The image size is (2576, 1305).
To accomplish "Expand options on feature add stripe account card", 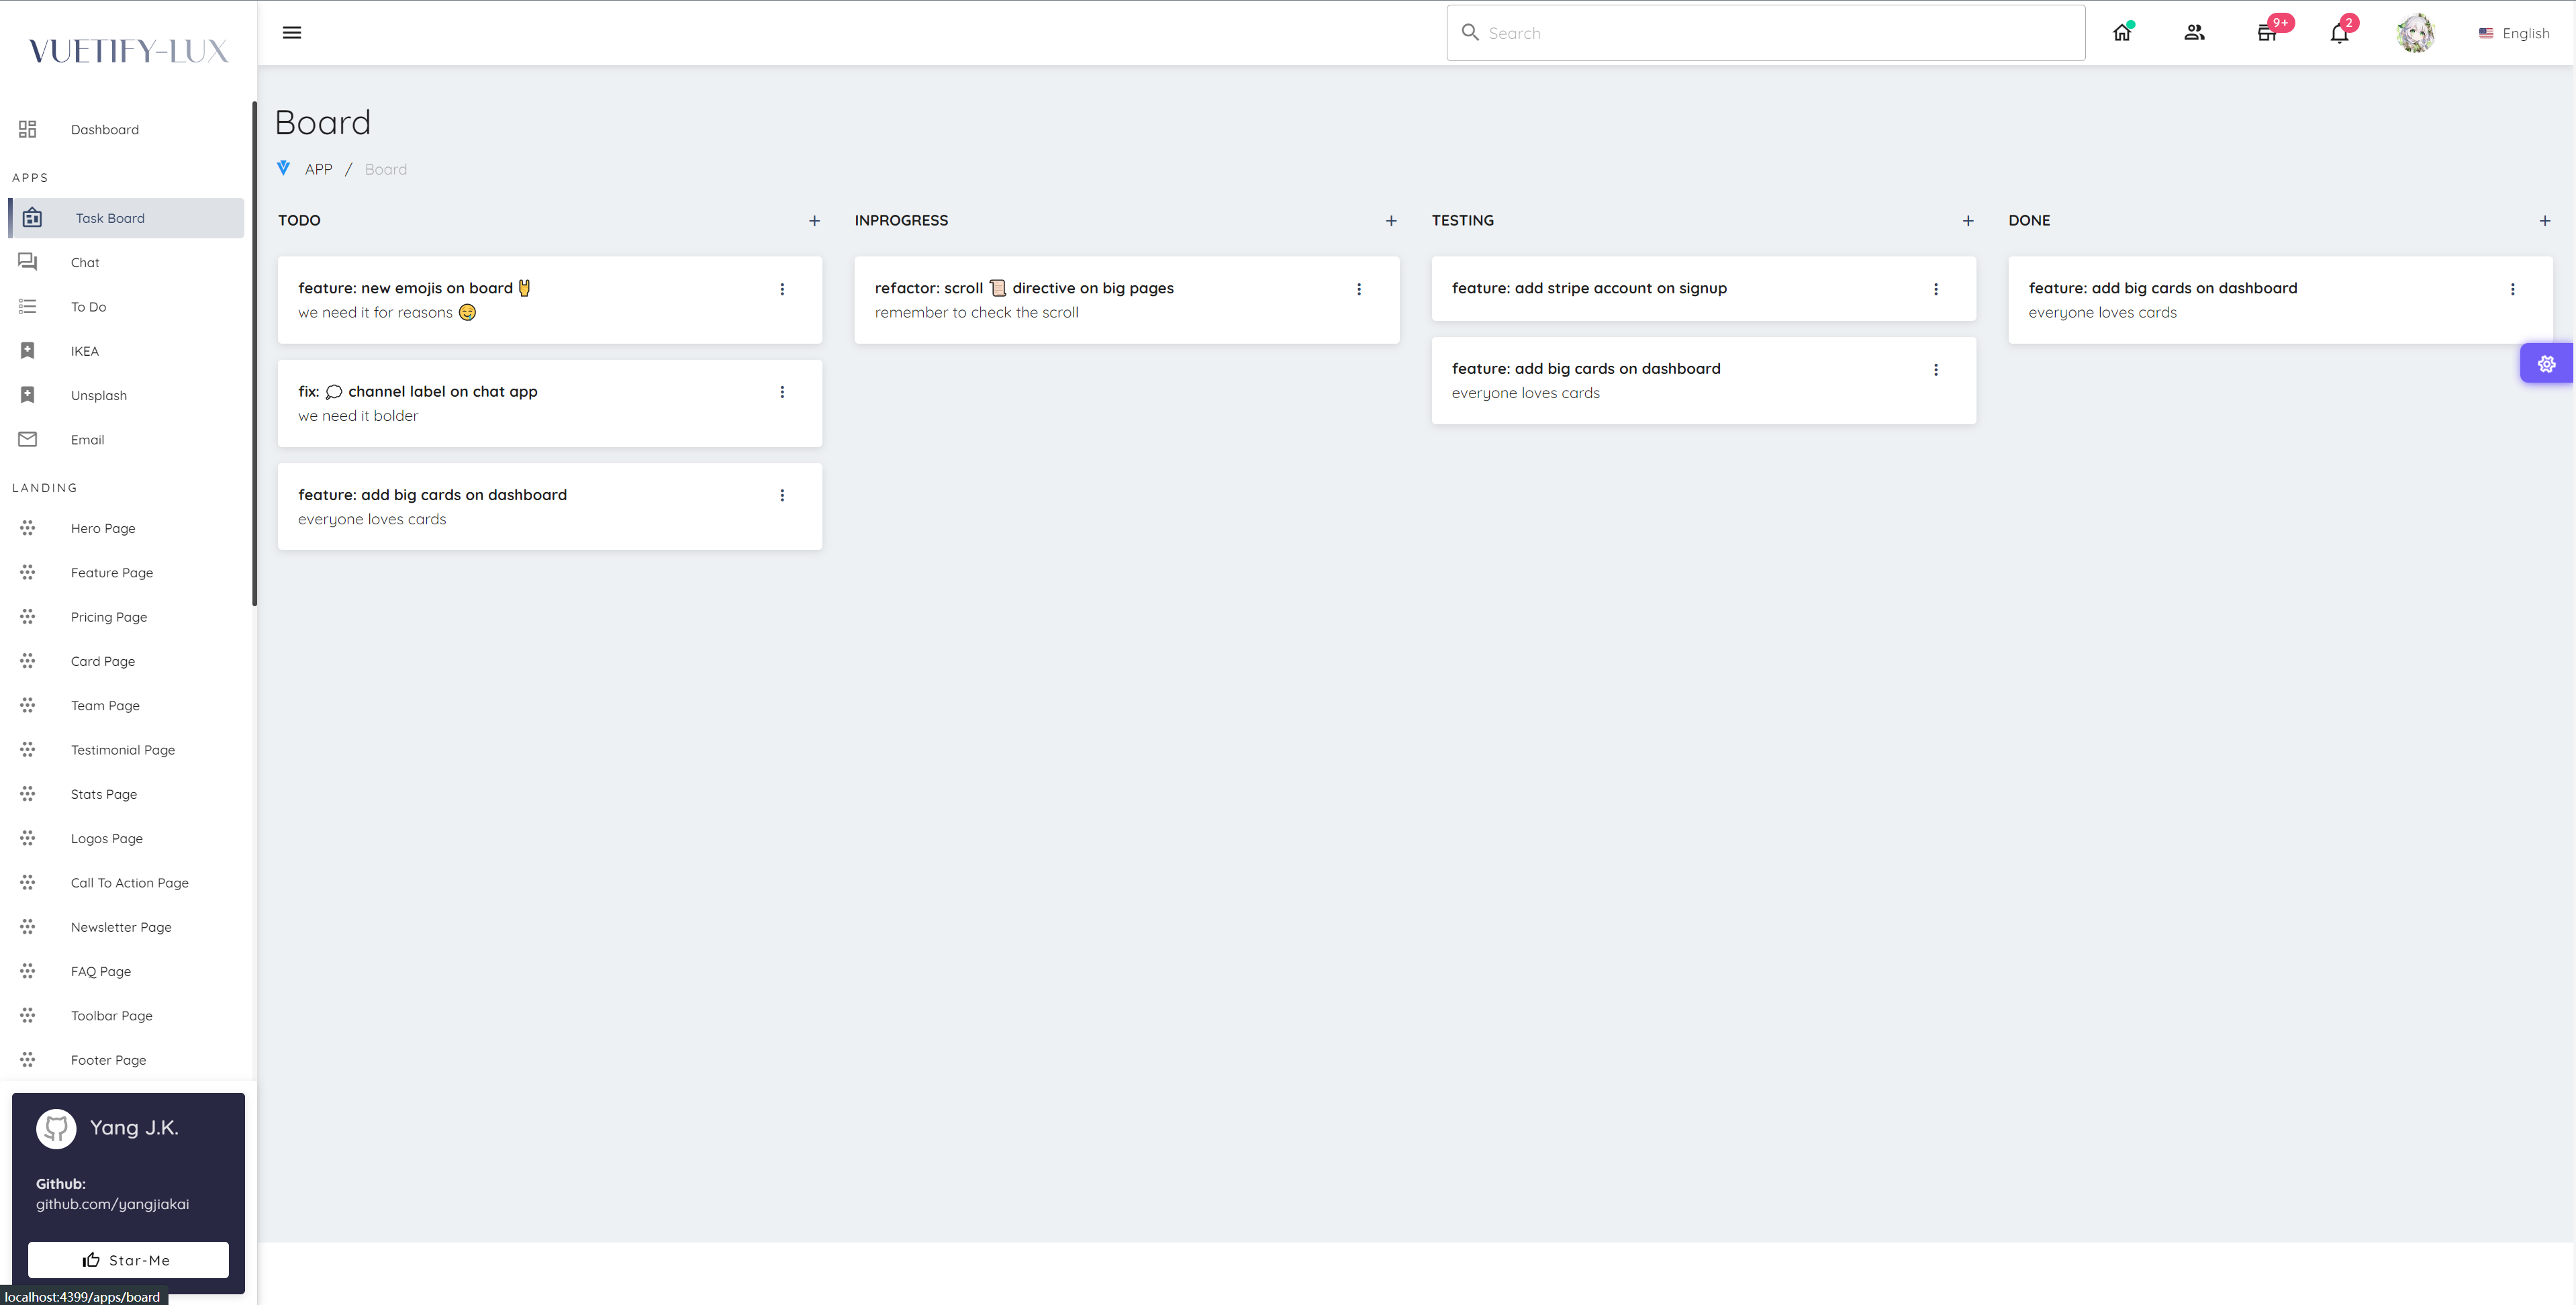I will pyautogui.click(x=1937, y=288).
